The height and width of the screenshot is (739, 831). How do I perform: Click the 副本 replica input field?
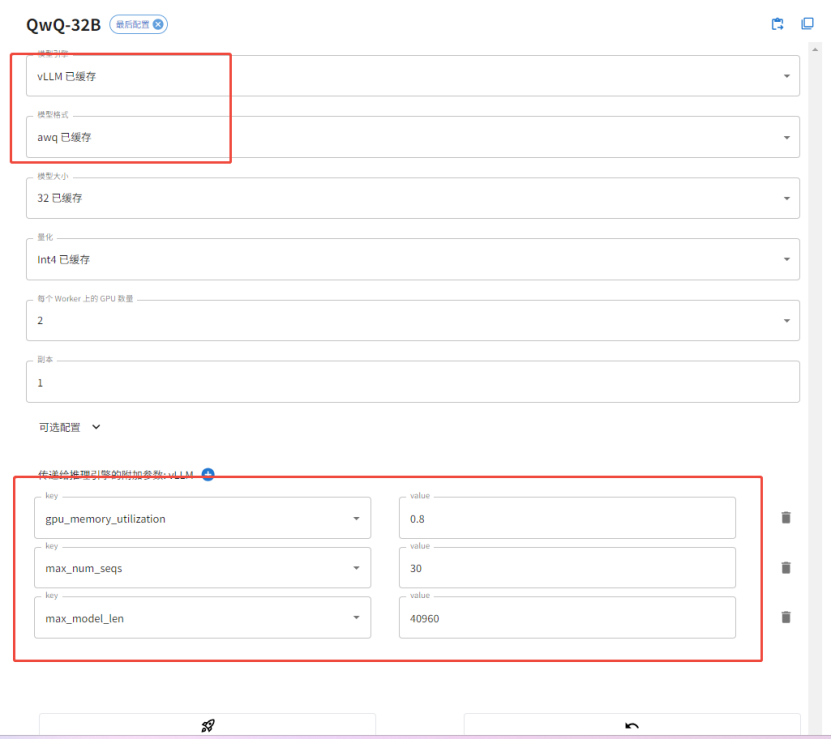[413, 382]
